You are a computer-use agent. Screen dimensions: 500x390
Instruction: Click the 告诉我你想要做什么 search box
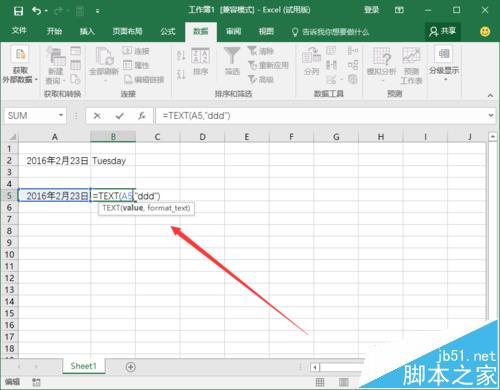click(331, 32)
